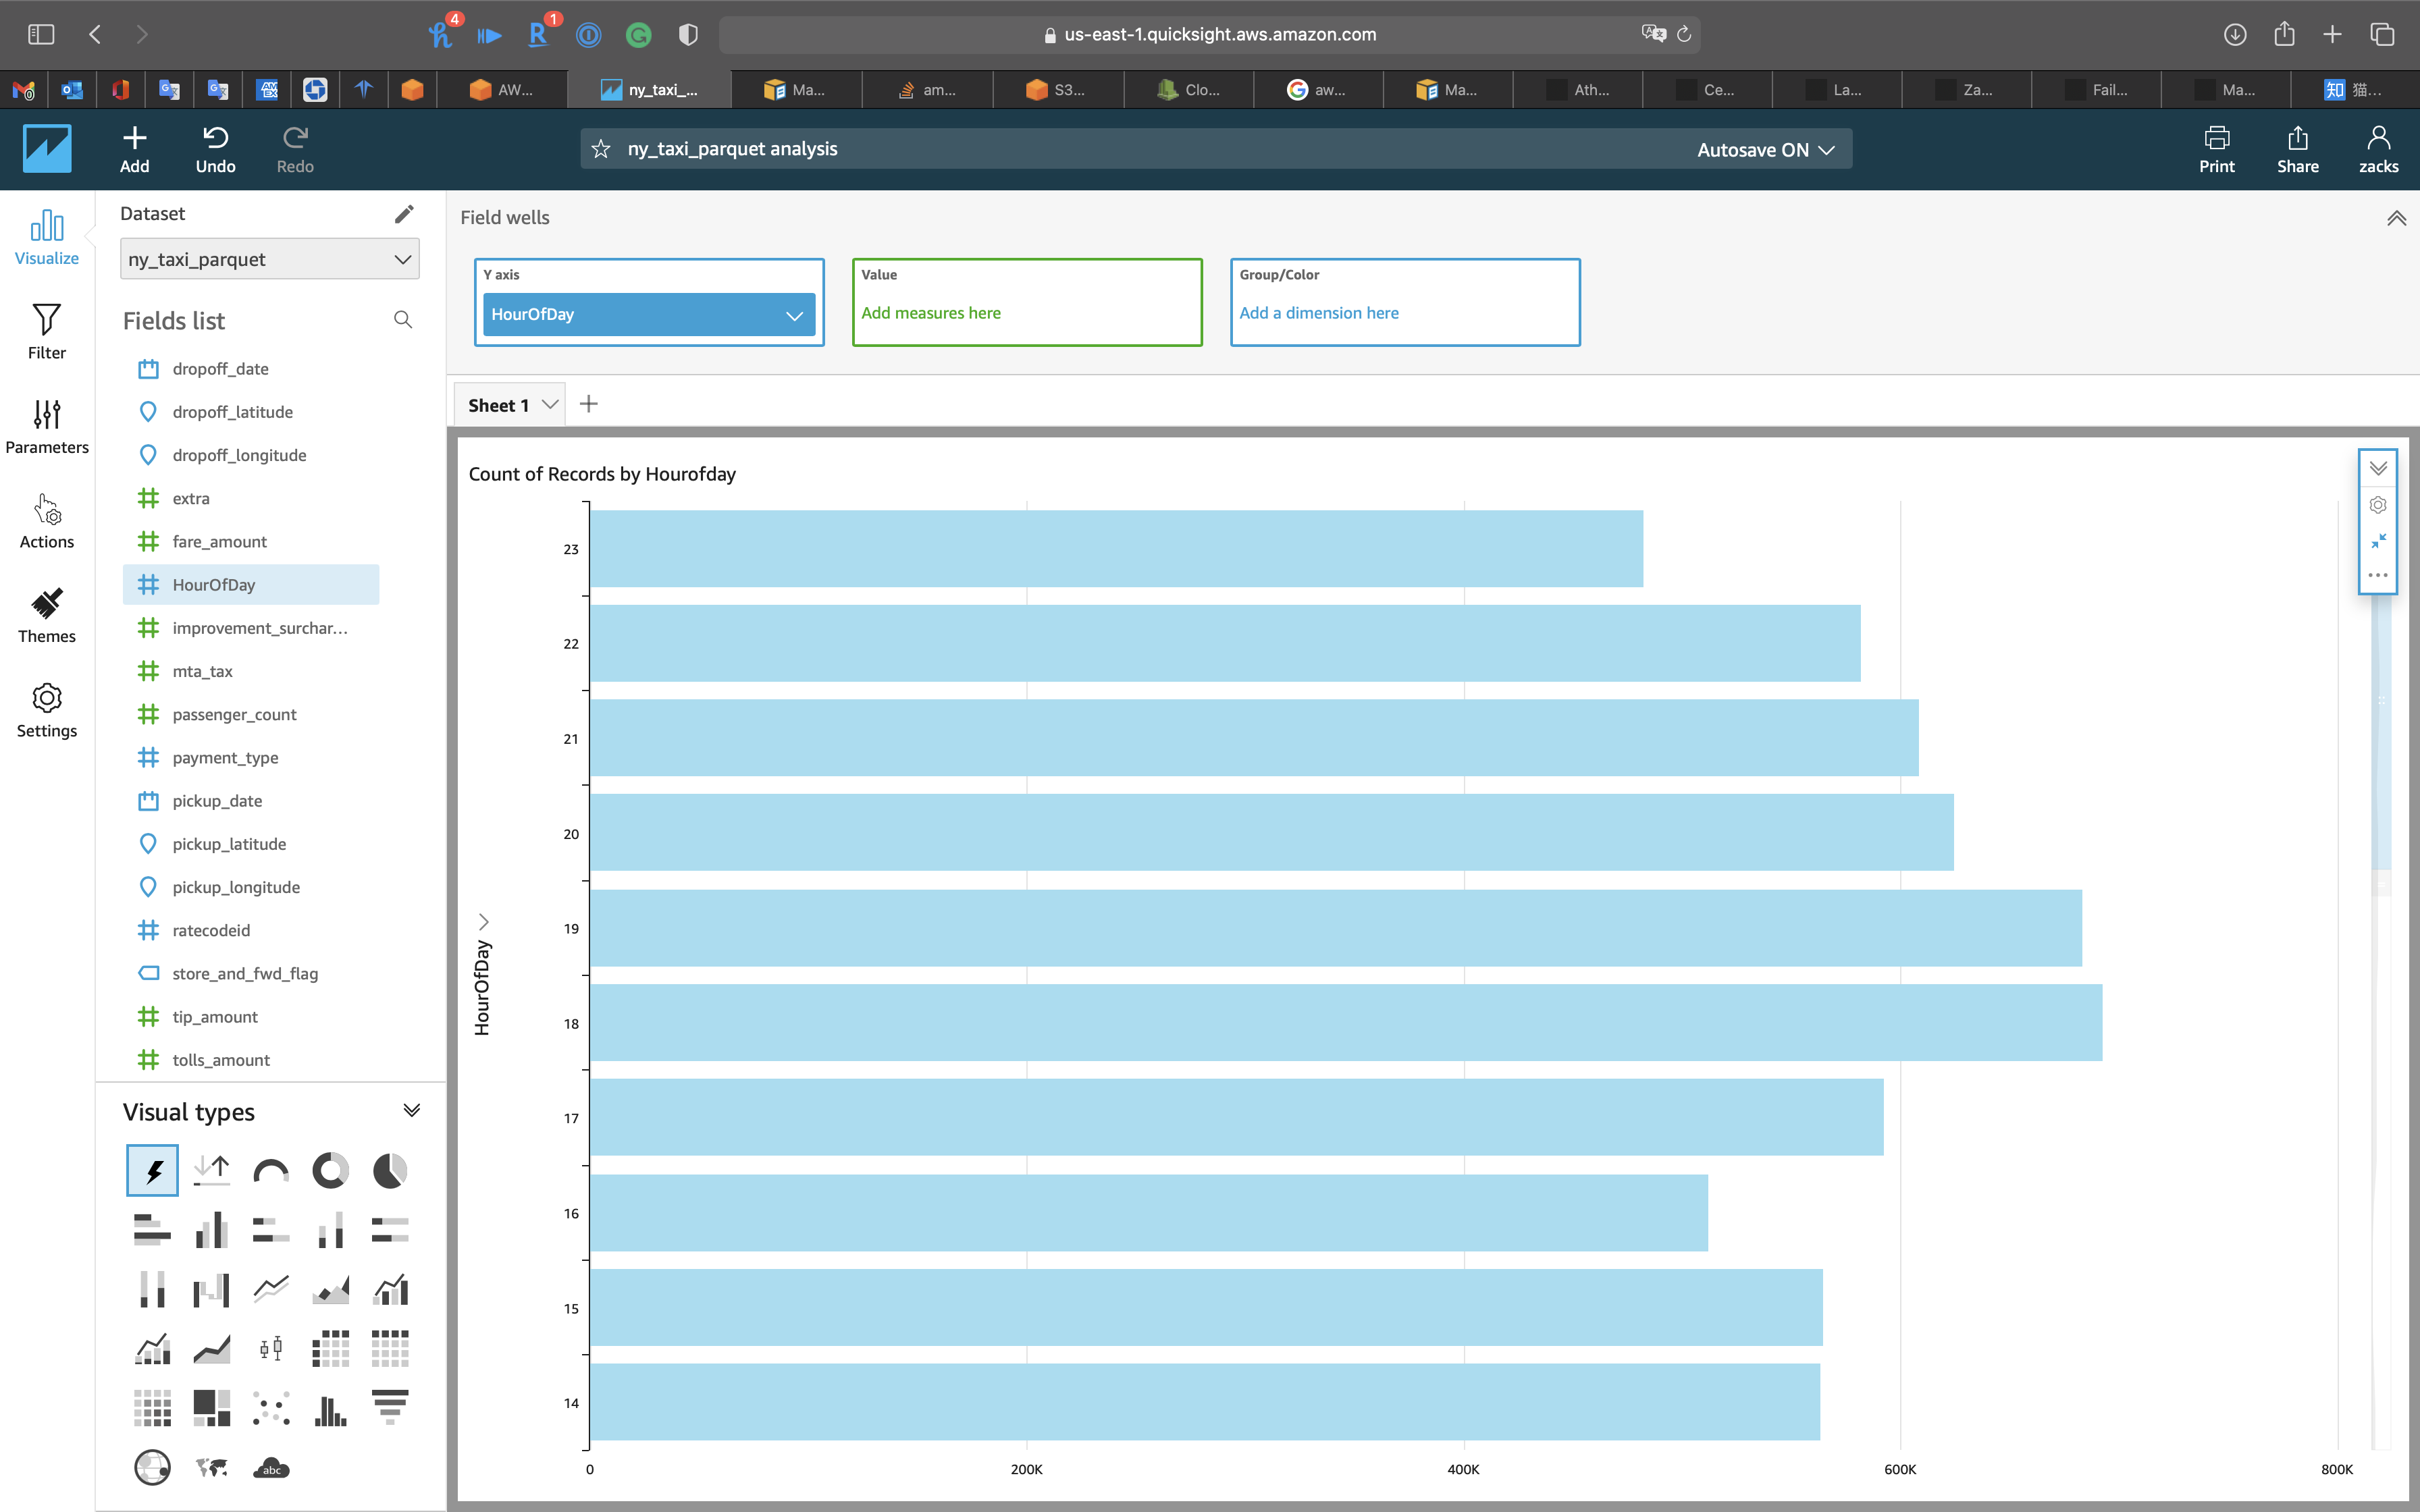Choose the word cloud visual type

click(x=271, y=1468)
